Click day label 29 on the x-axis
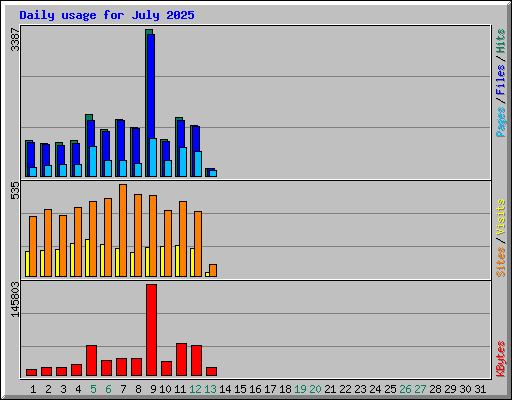Screen dimensions: 512x400 click(x=450, y=389)
